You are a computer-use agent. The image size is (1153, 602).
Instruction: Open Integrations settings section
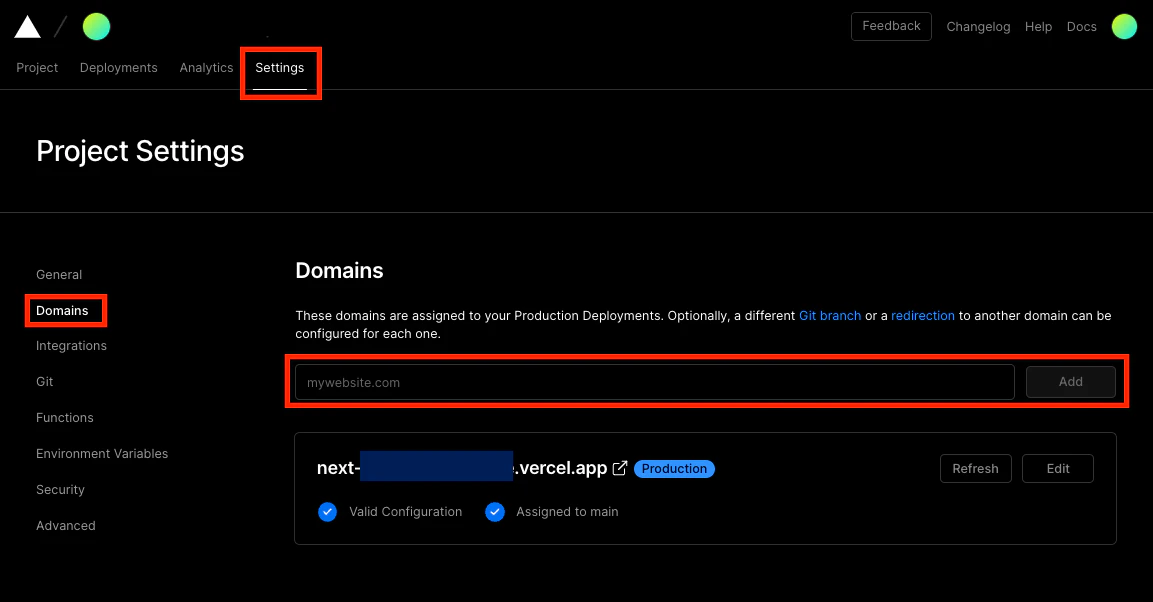point(71,345)
